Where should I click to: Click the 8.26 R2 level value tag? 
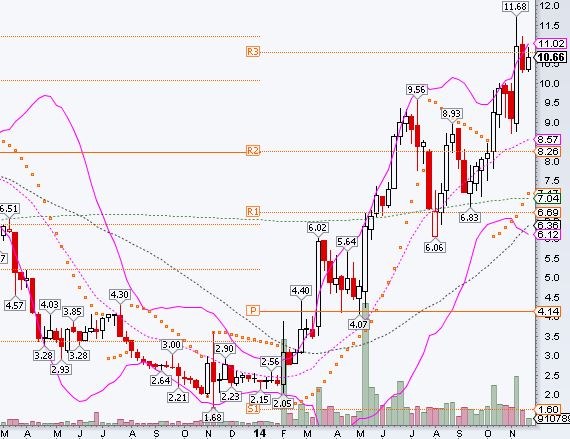[548, 151]
